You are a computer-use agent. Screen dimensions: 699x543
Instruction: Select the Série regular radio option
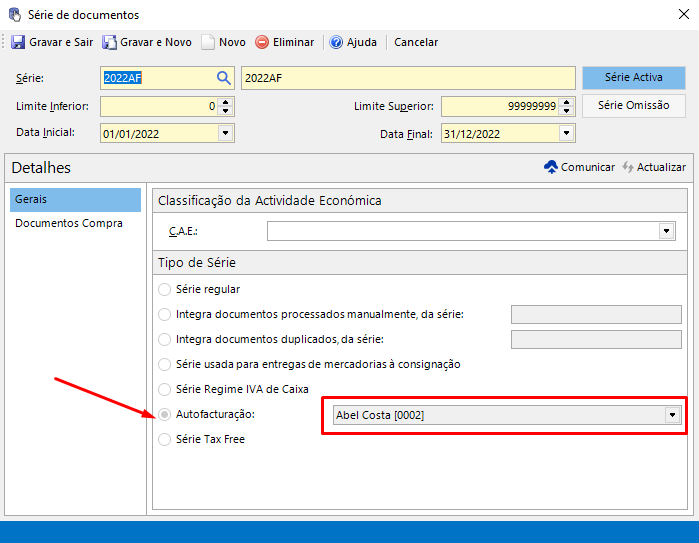pyautogui.click(x=165, y=289)
